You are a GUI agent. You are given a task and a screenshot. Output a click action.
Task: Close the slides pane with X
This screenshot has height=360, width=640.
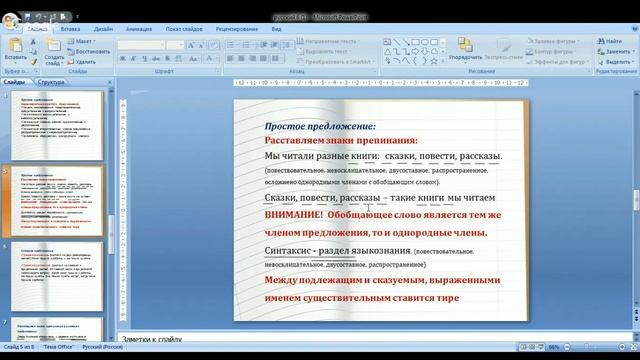(109, 82)
